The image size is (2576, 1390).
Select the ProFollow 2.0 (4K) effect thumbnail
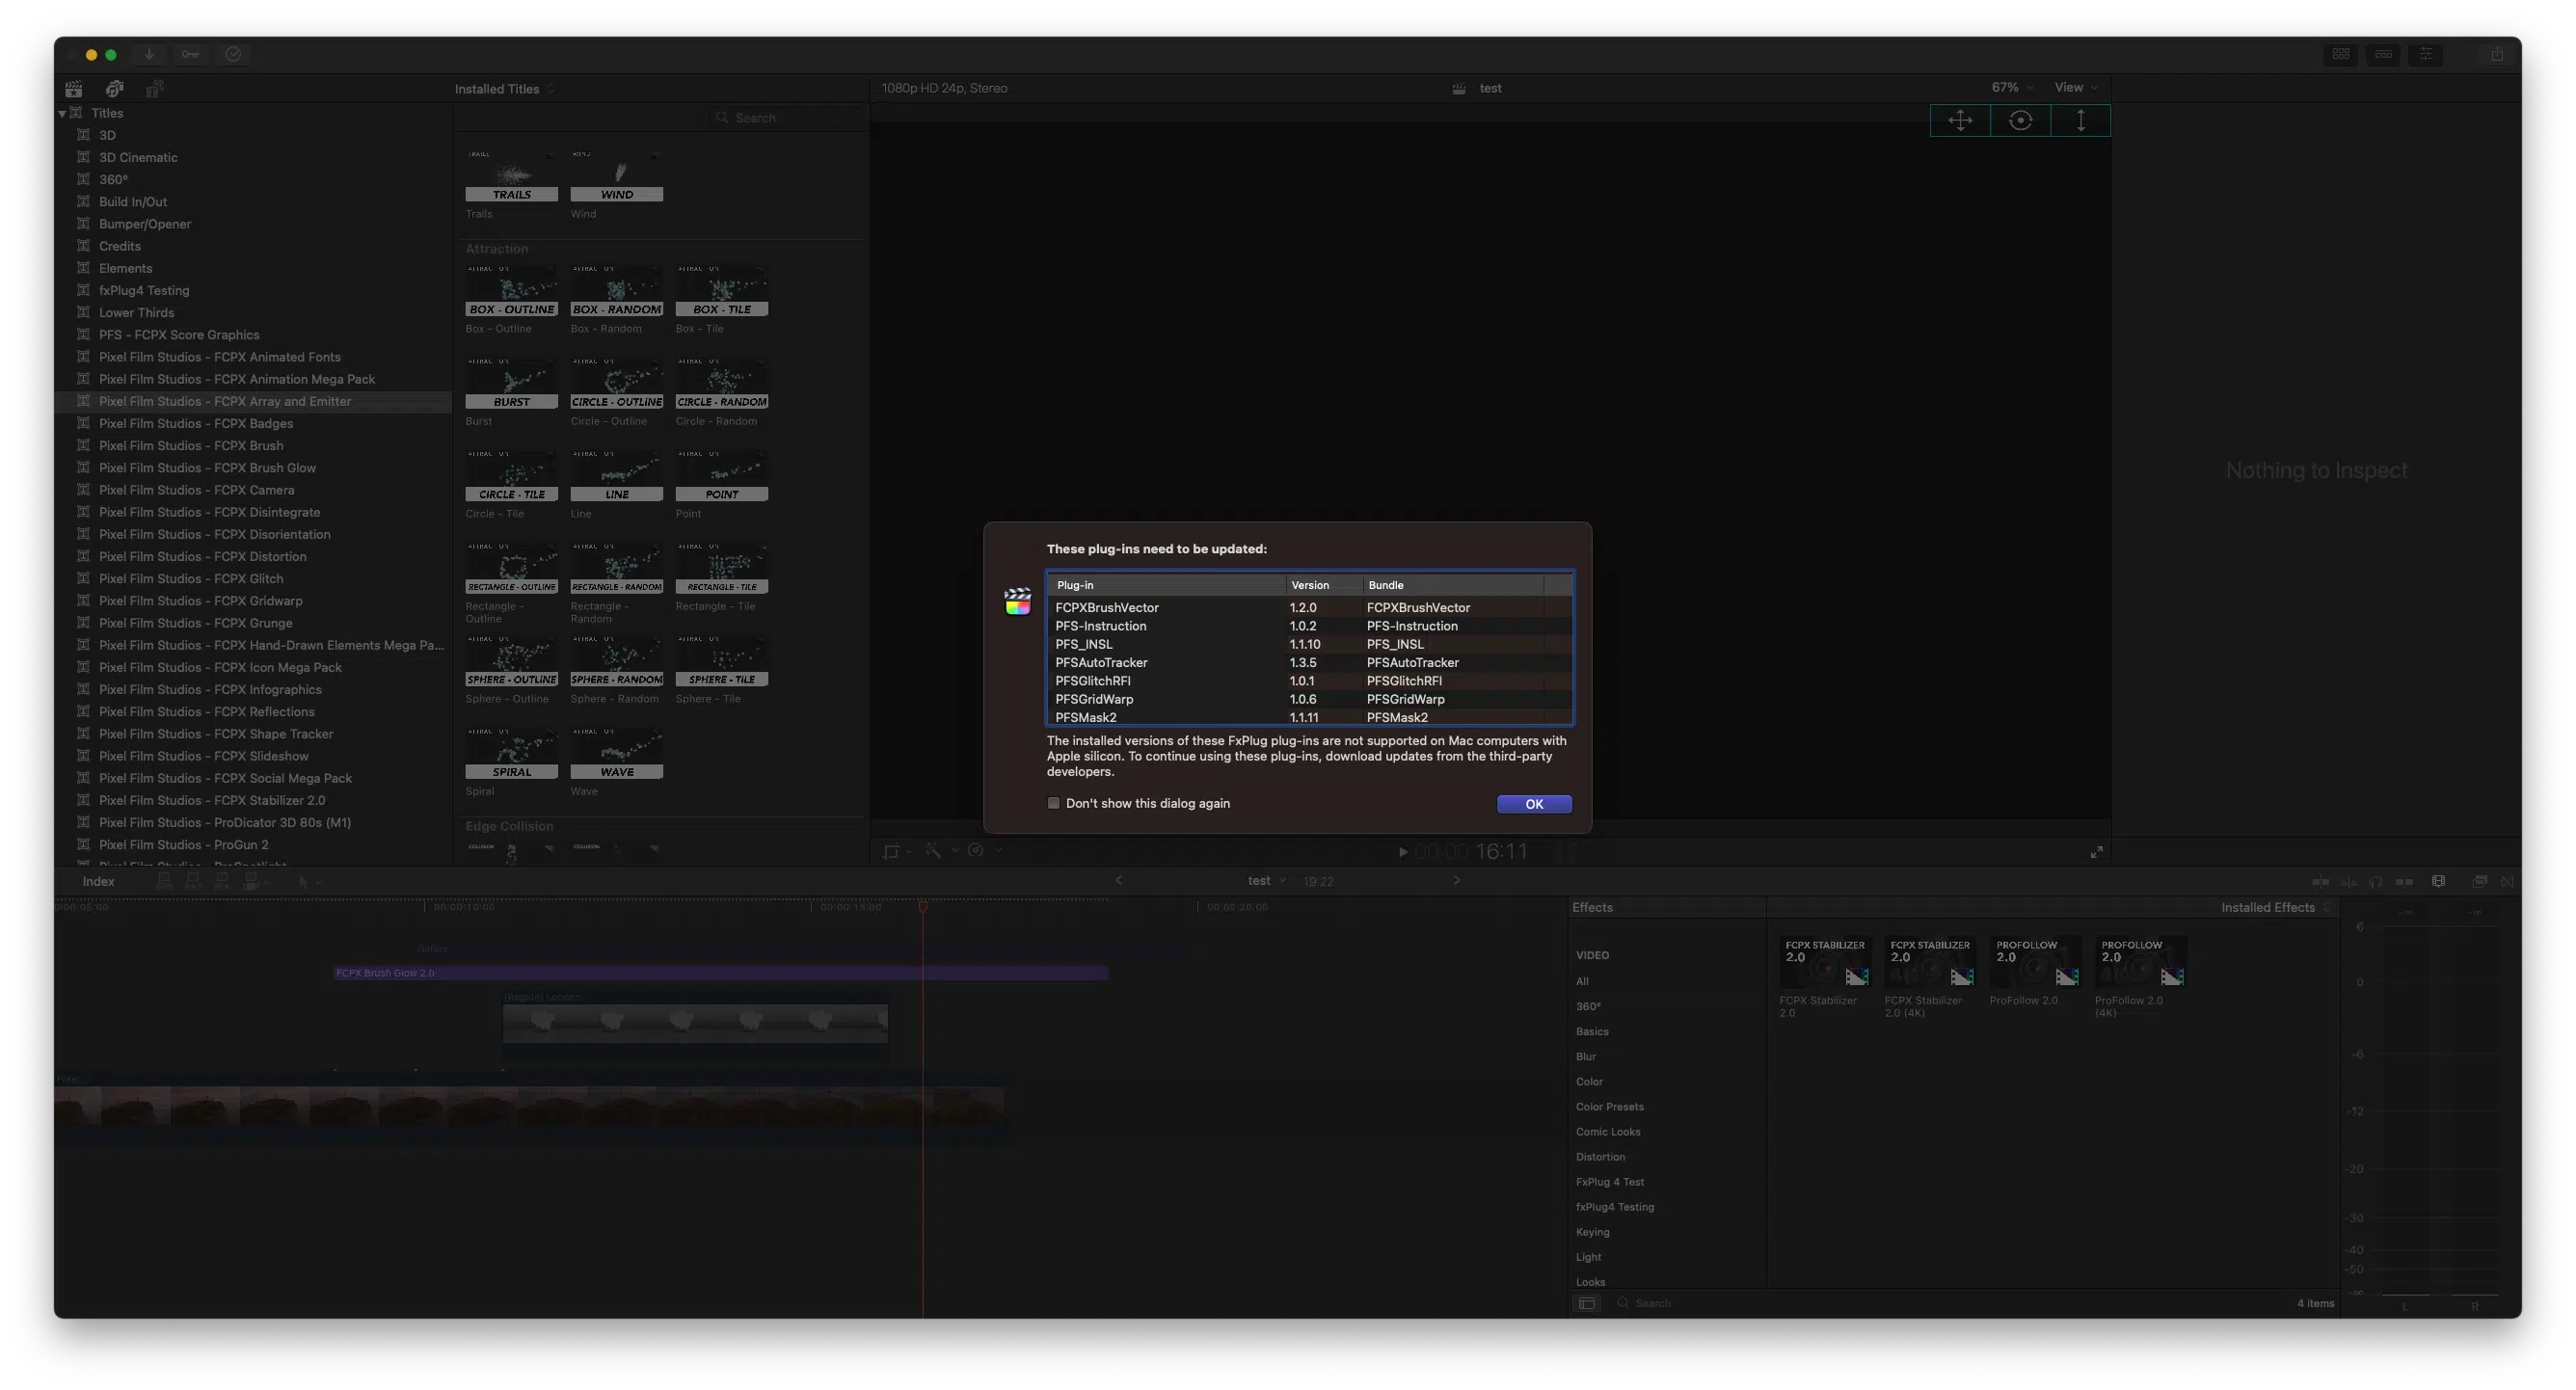tap(2141, 962)
